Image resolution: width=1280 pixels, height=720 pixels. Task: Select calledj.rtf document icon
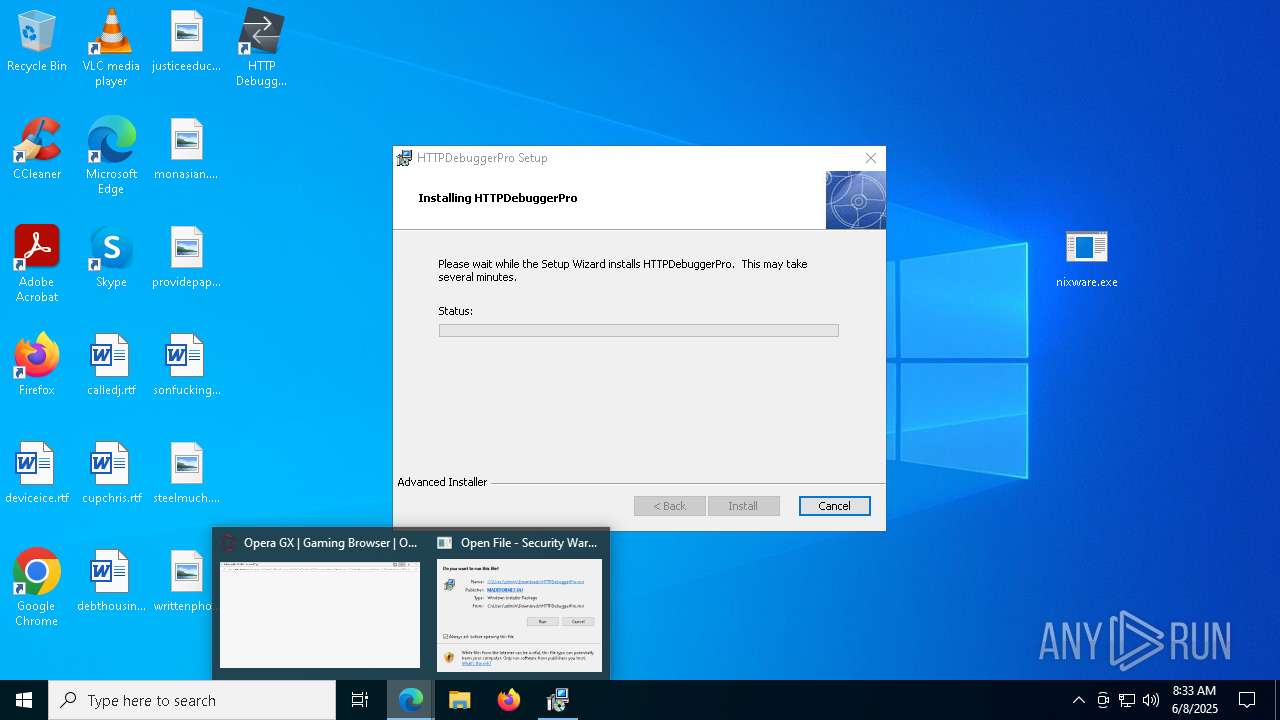coord(111,366)
